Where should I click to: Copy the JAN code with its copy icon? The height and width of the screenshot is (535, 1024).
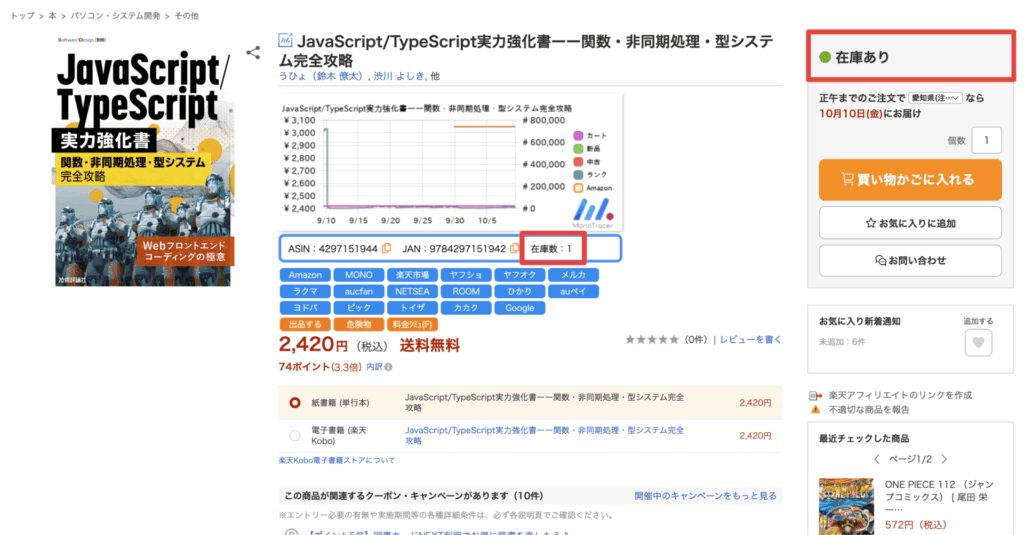[x=514, y=248]
